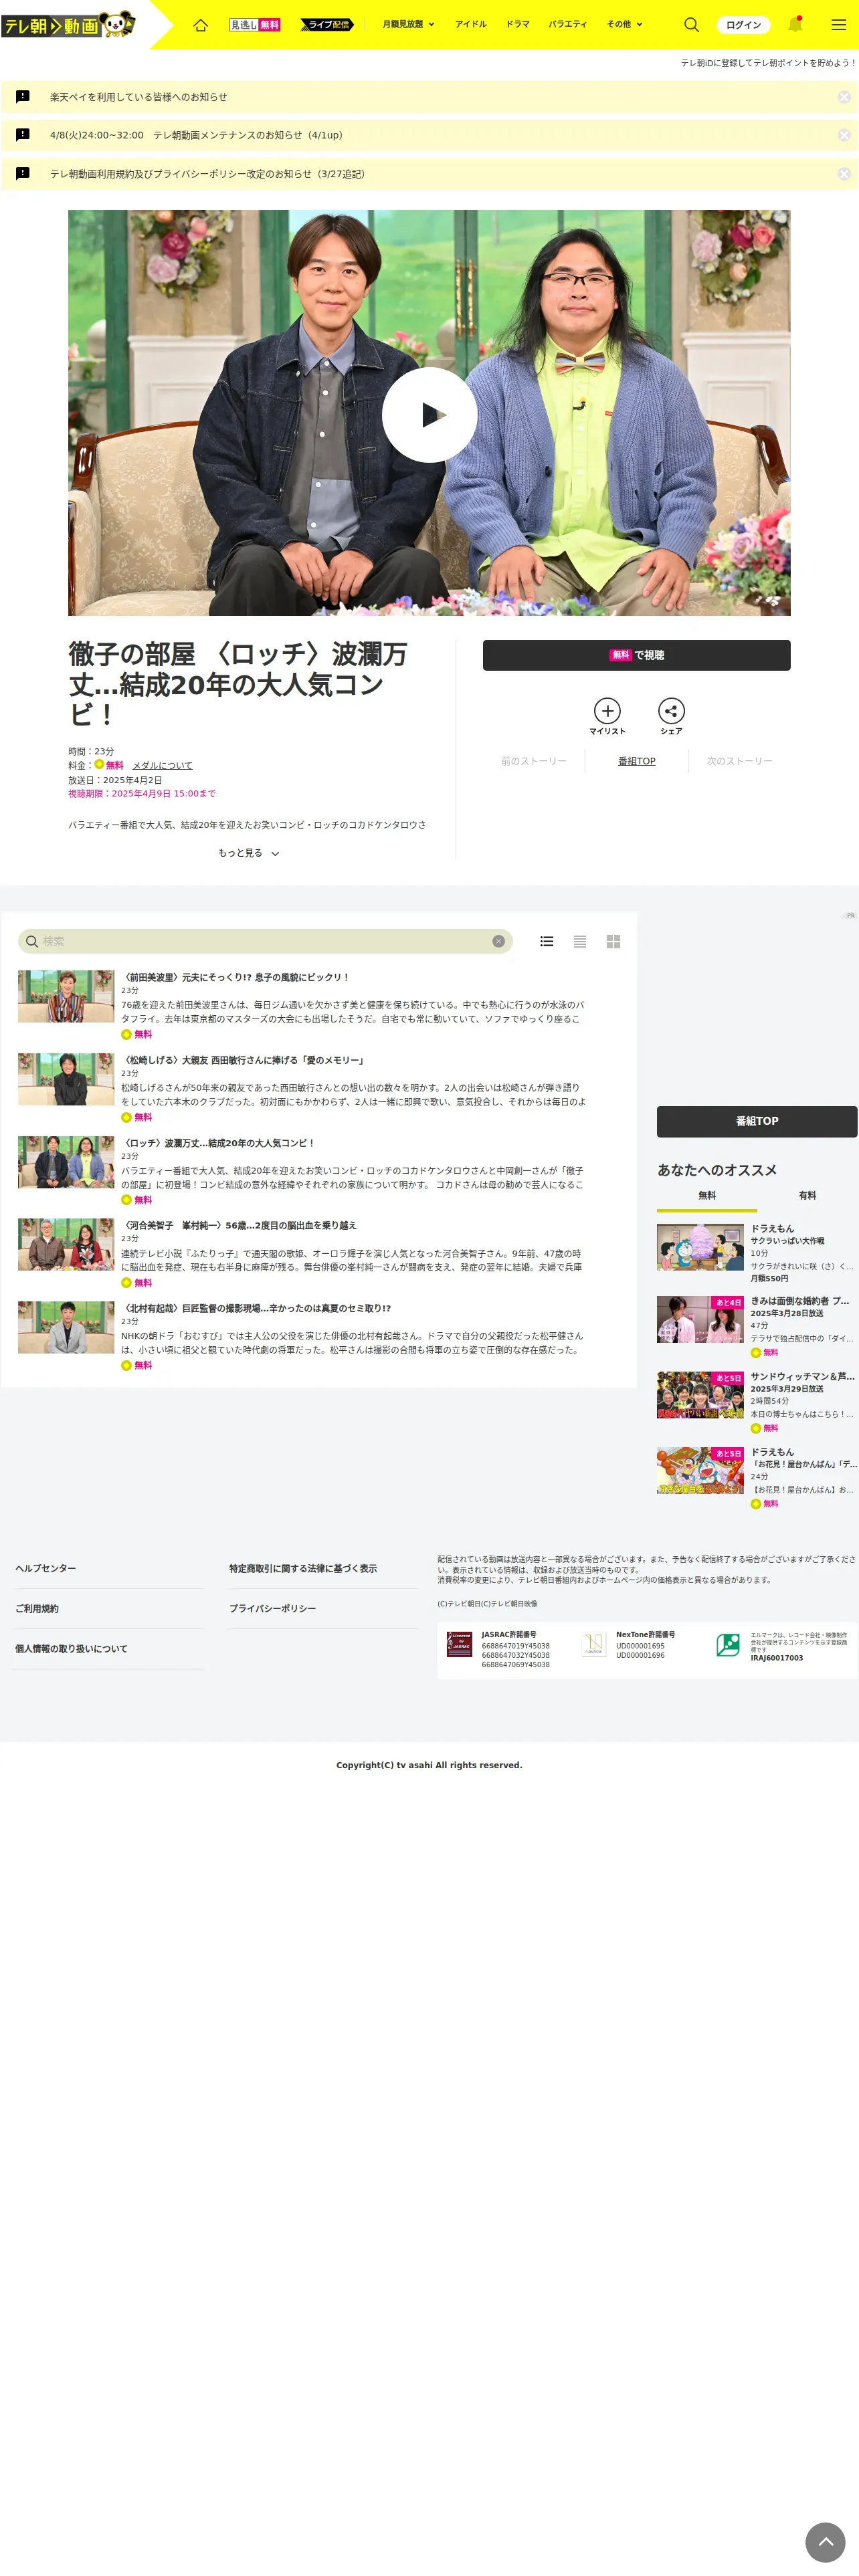Image resolution: width=859 pixels, height=2576 pixels.
Task: Add the episode to マイリスト
Action: 607,716
